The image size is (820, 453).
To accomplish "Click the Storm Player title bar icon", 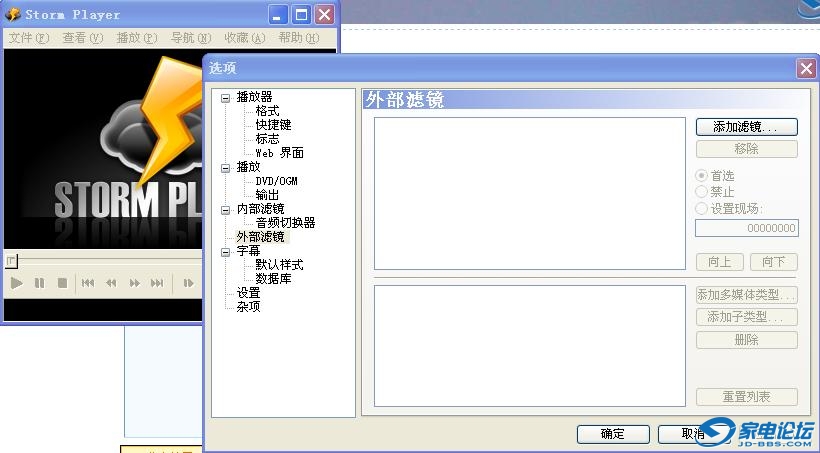I will point(13,15).
